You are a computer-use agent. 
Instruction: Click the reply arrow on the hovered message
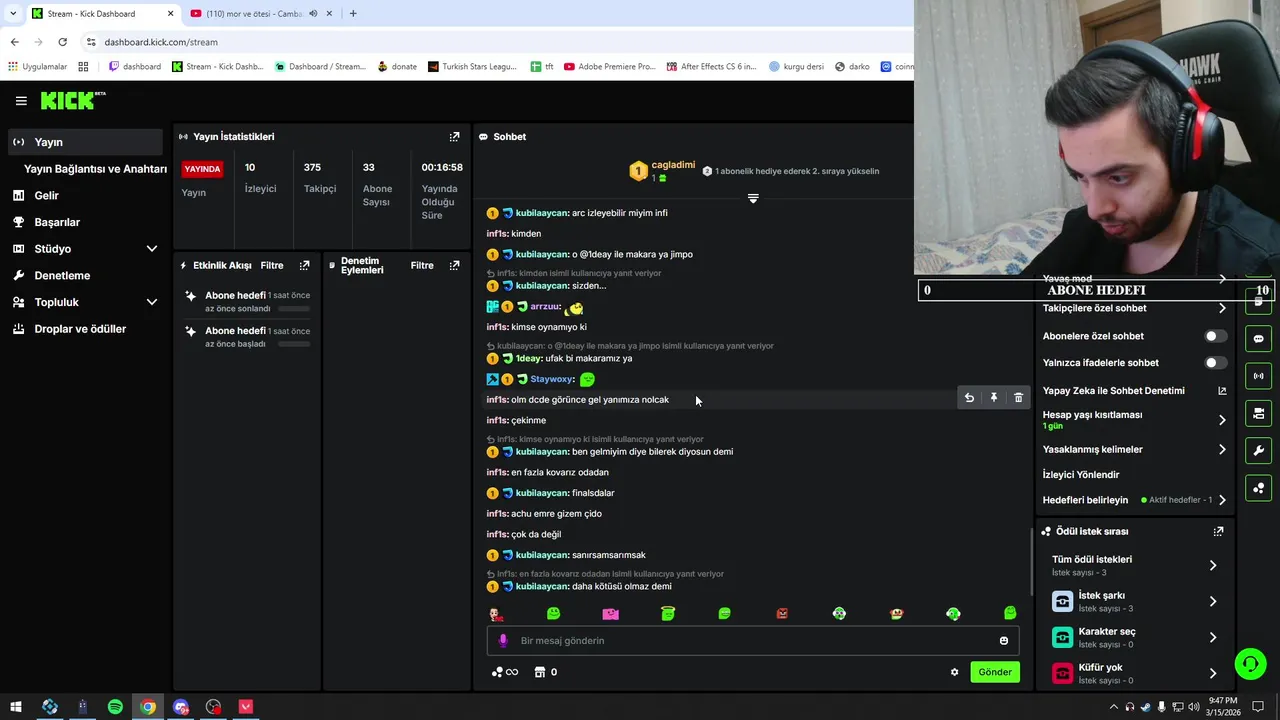coord(969,398)
